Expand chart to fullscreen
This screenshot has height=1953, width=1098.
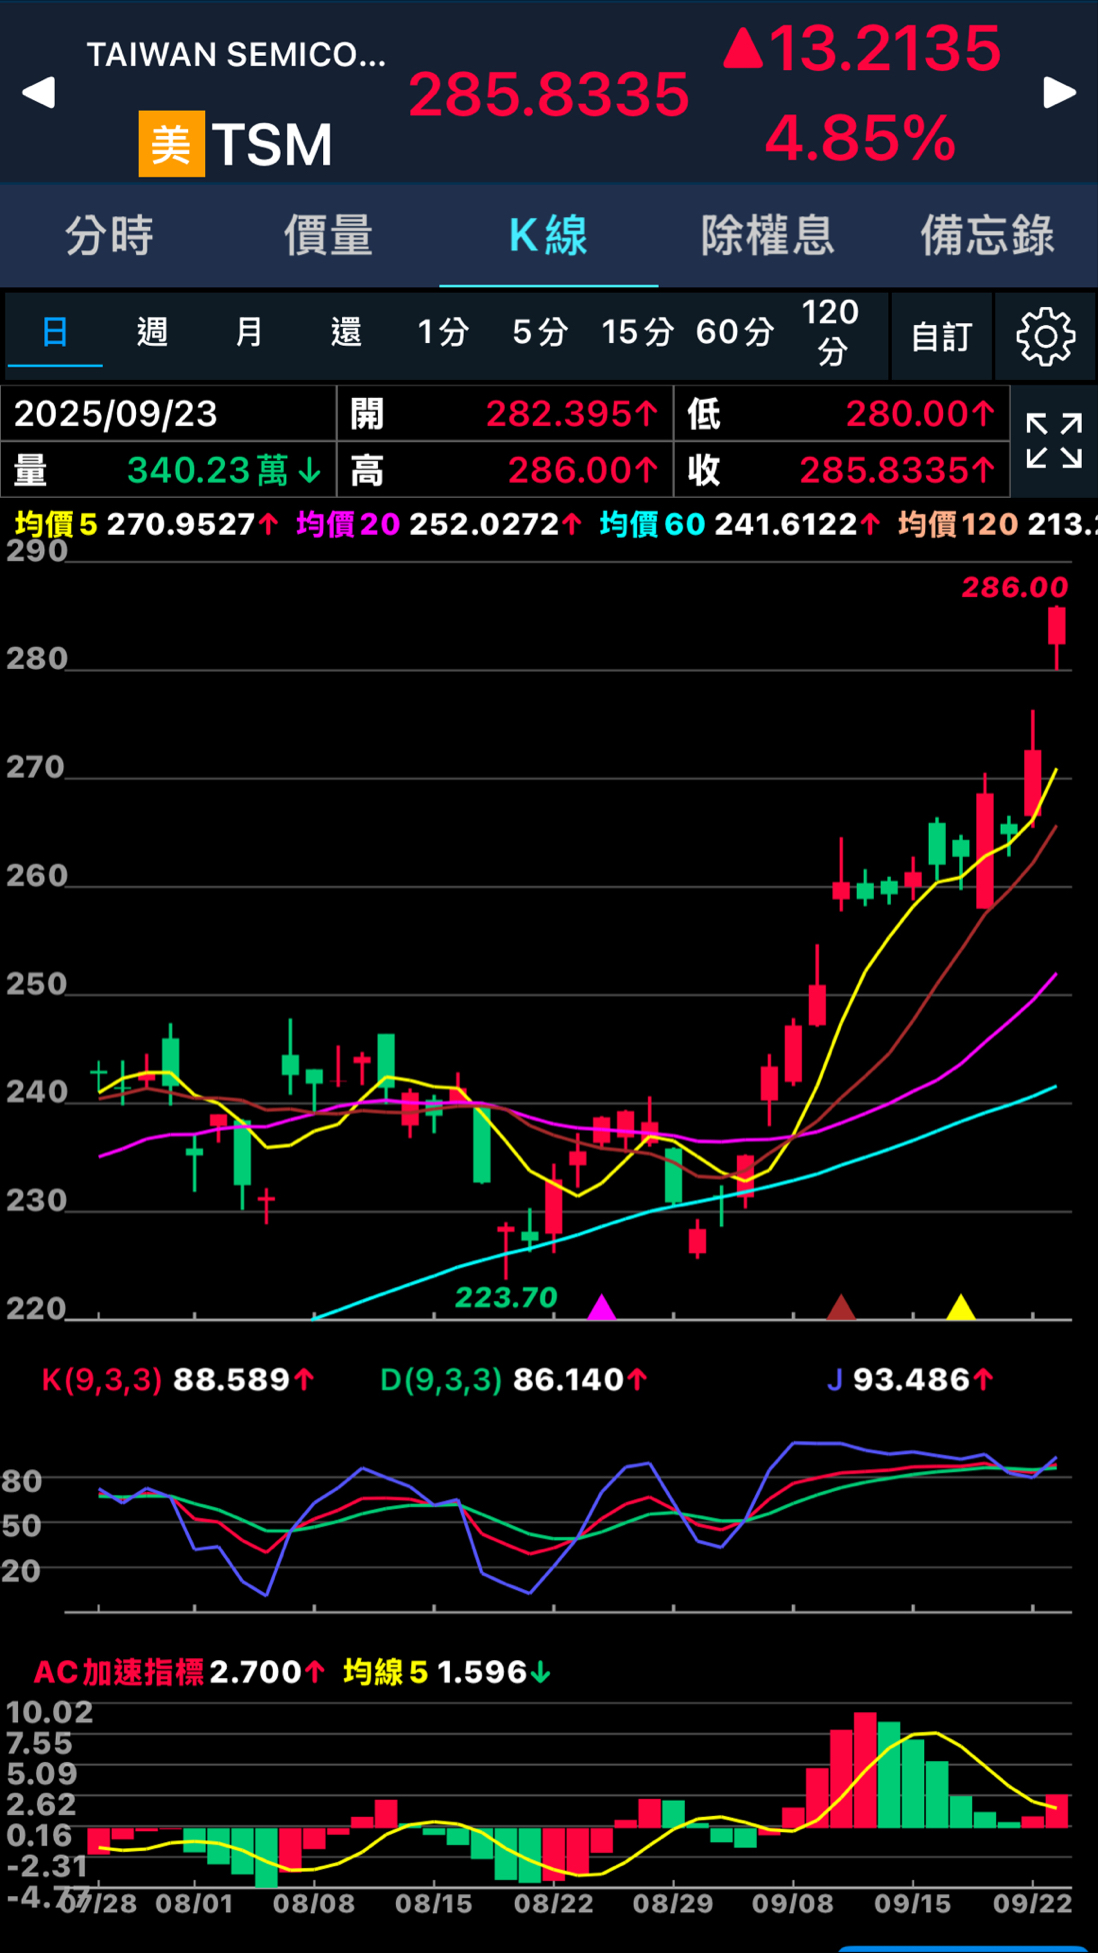pos(1054,441)
